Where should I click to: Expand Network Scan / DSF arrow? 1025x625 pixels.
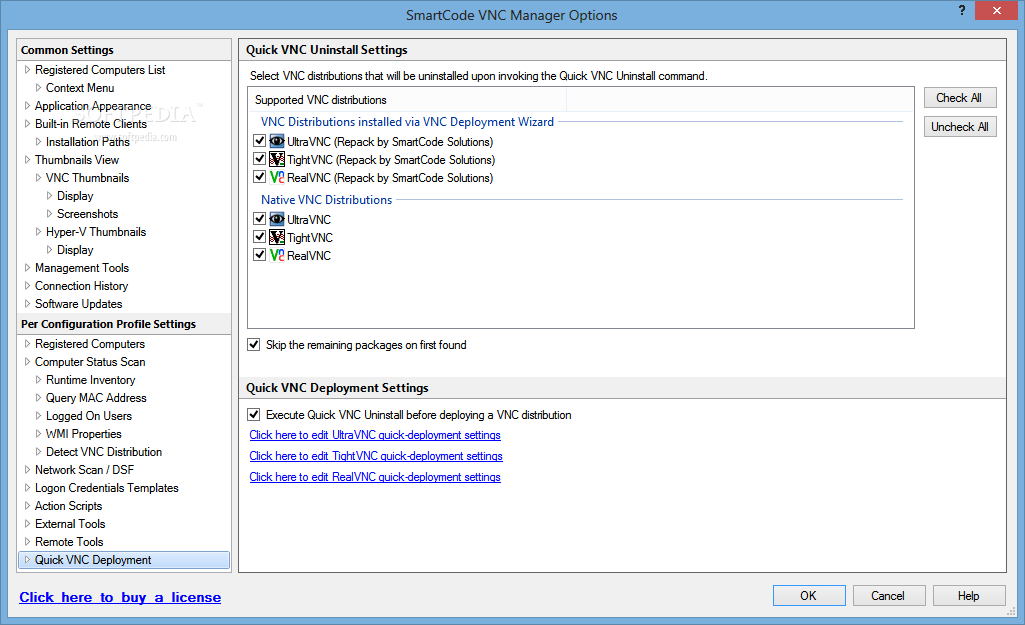pyautogui.click(x=27, y=469)
